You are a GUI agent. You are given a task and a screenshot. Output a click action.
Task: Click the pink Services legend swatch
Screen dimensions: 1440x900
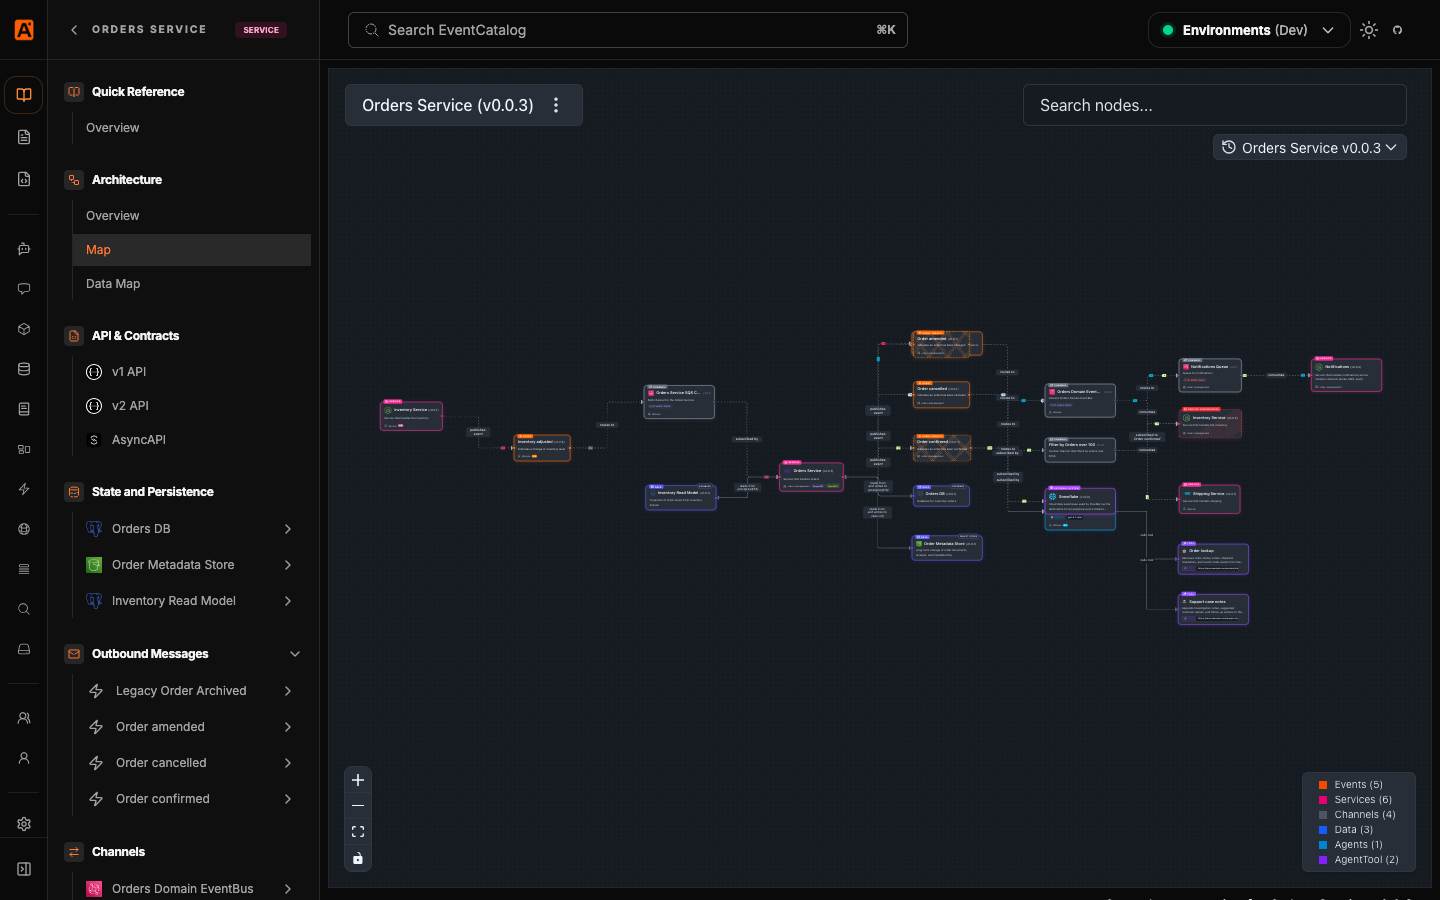pos(1323,800)
